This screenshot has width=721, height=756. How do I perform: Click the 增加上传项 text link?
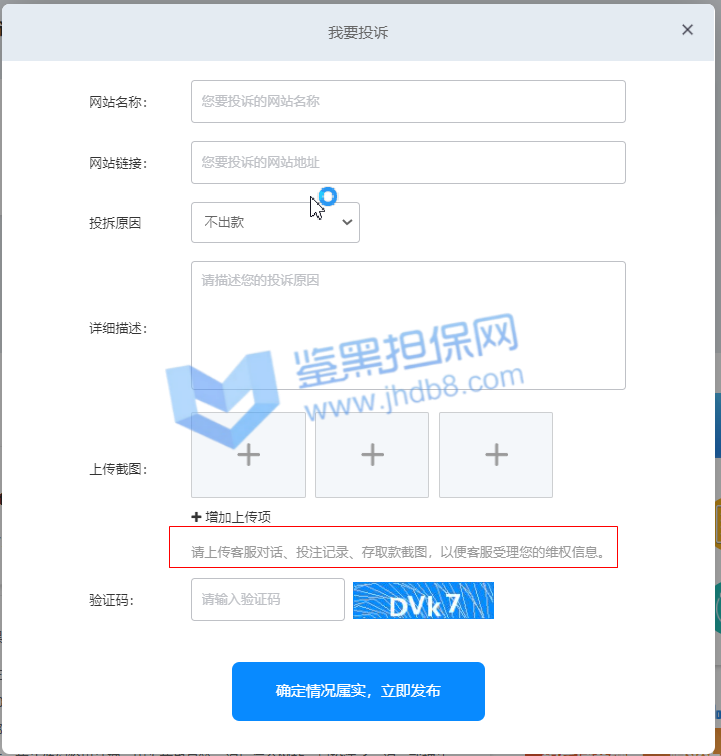238,517
